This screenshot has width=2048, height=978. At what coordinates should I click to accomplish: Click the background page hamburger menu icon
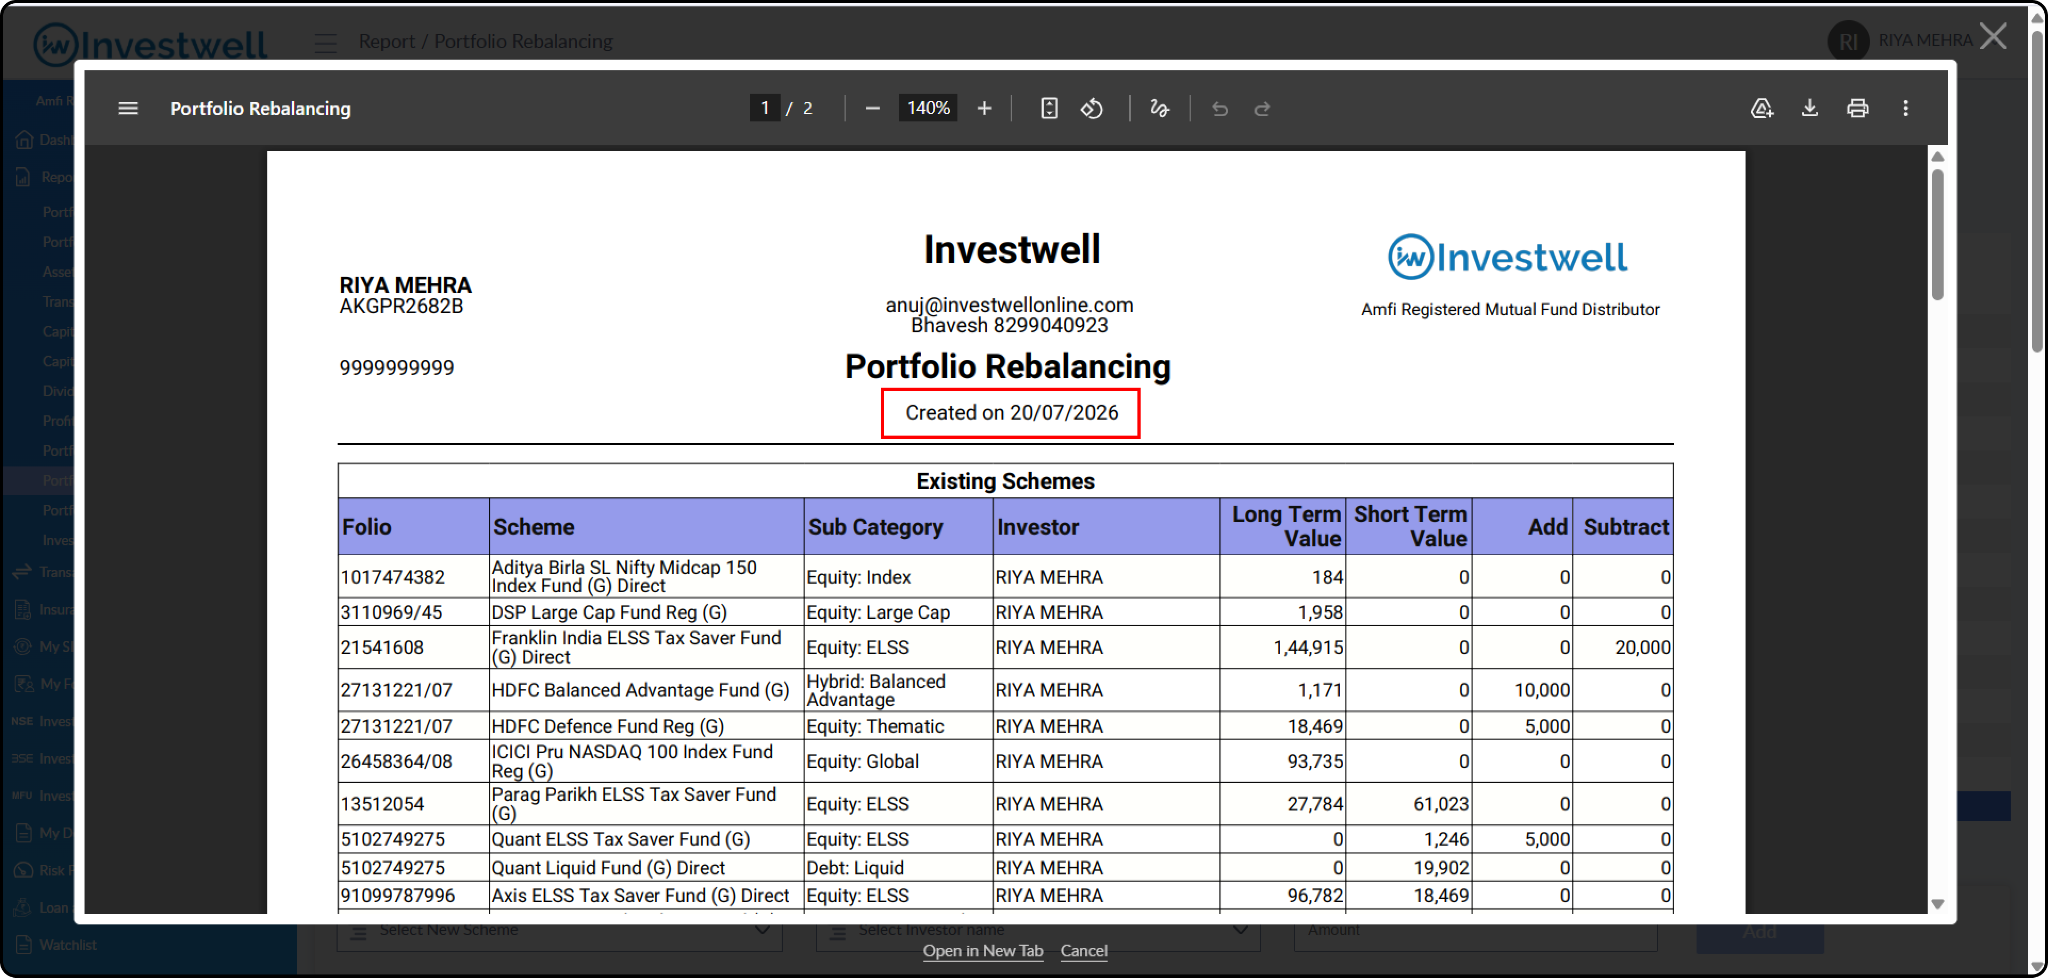325,42
